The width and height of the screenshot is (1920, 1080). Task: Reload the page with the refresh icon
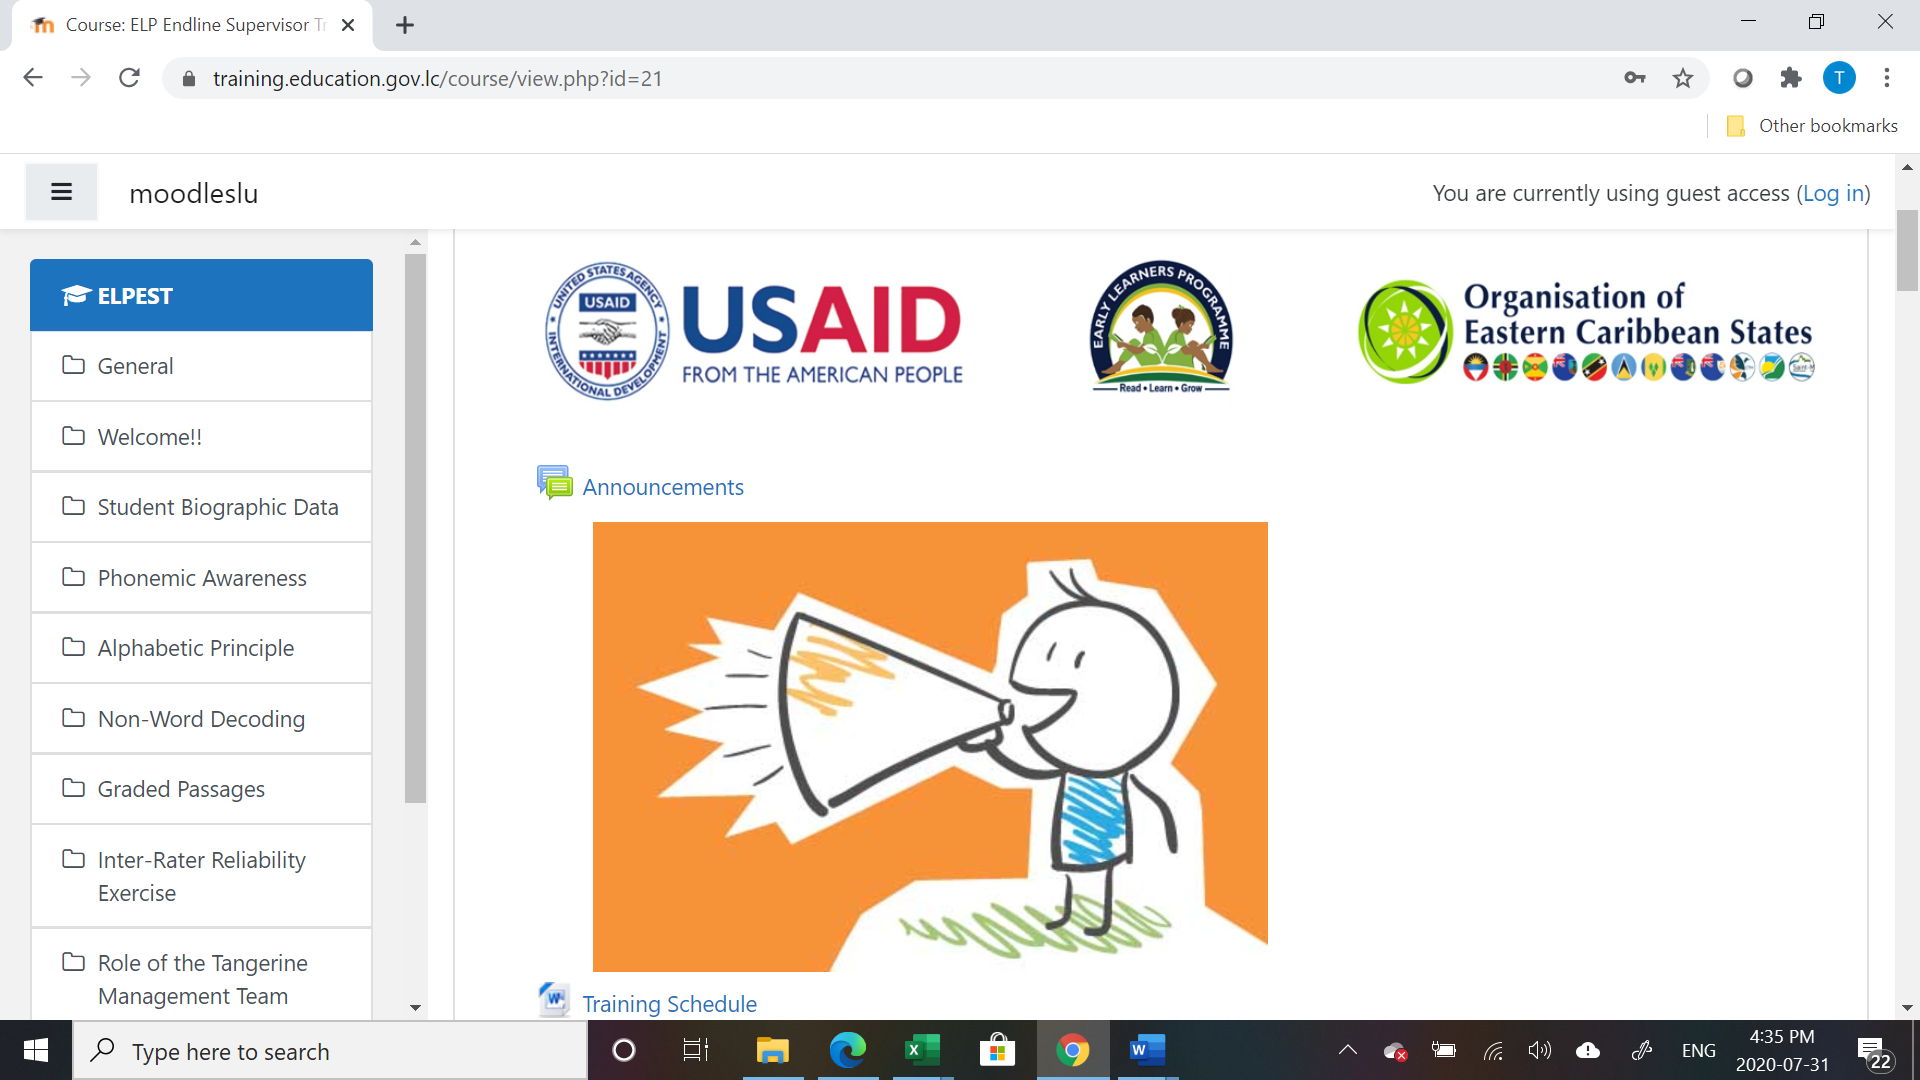click(x=129, y=78)
